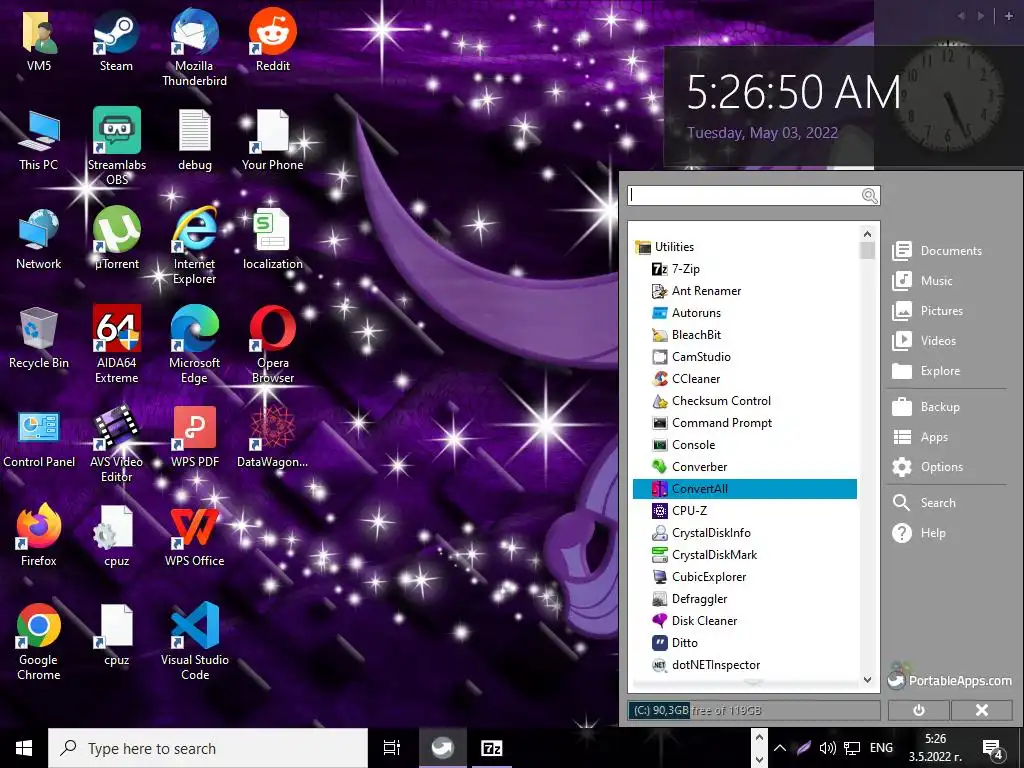
Task: Click Search in the side panel
Action: click(924, 503)
